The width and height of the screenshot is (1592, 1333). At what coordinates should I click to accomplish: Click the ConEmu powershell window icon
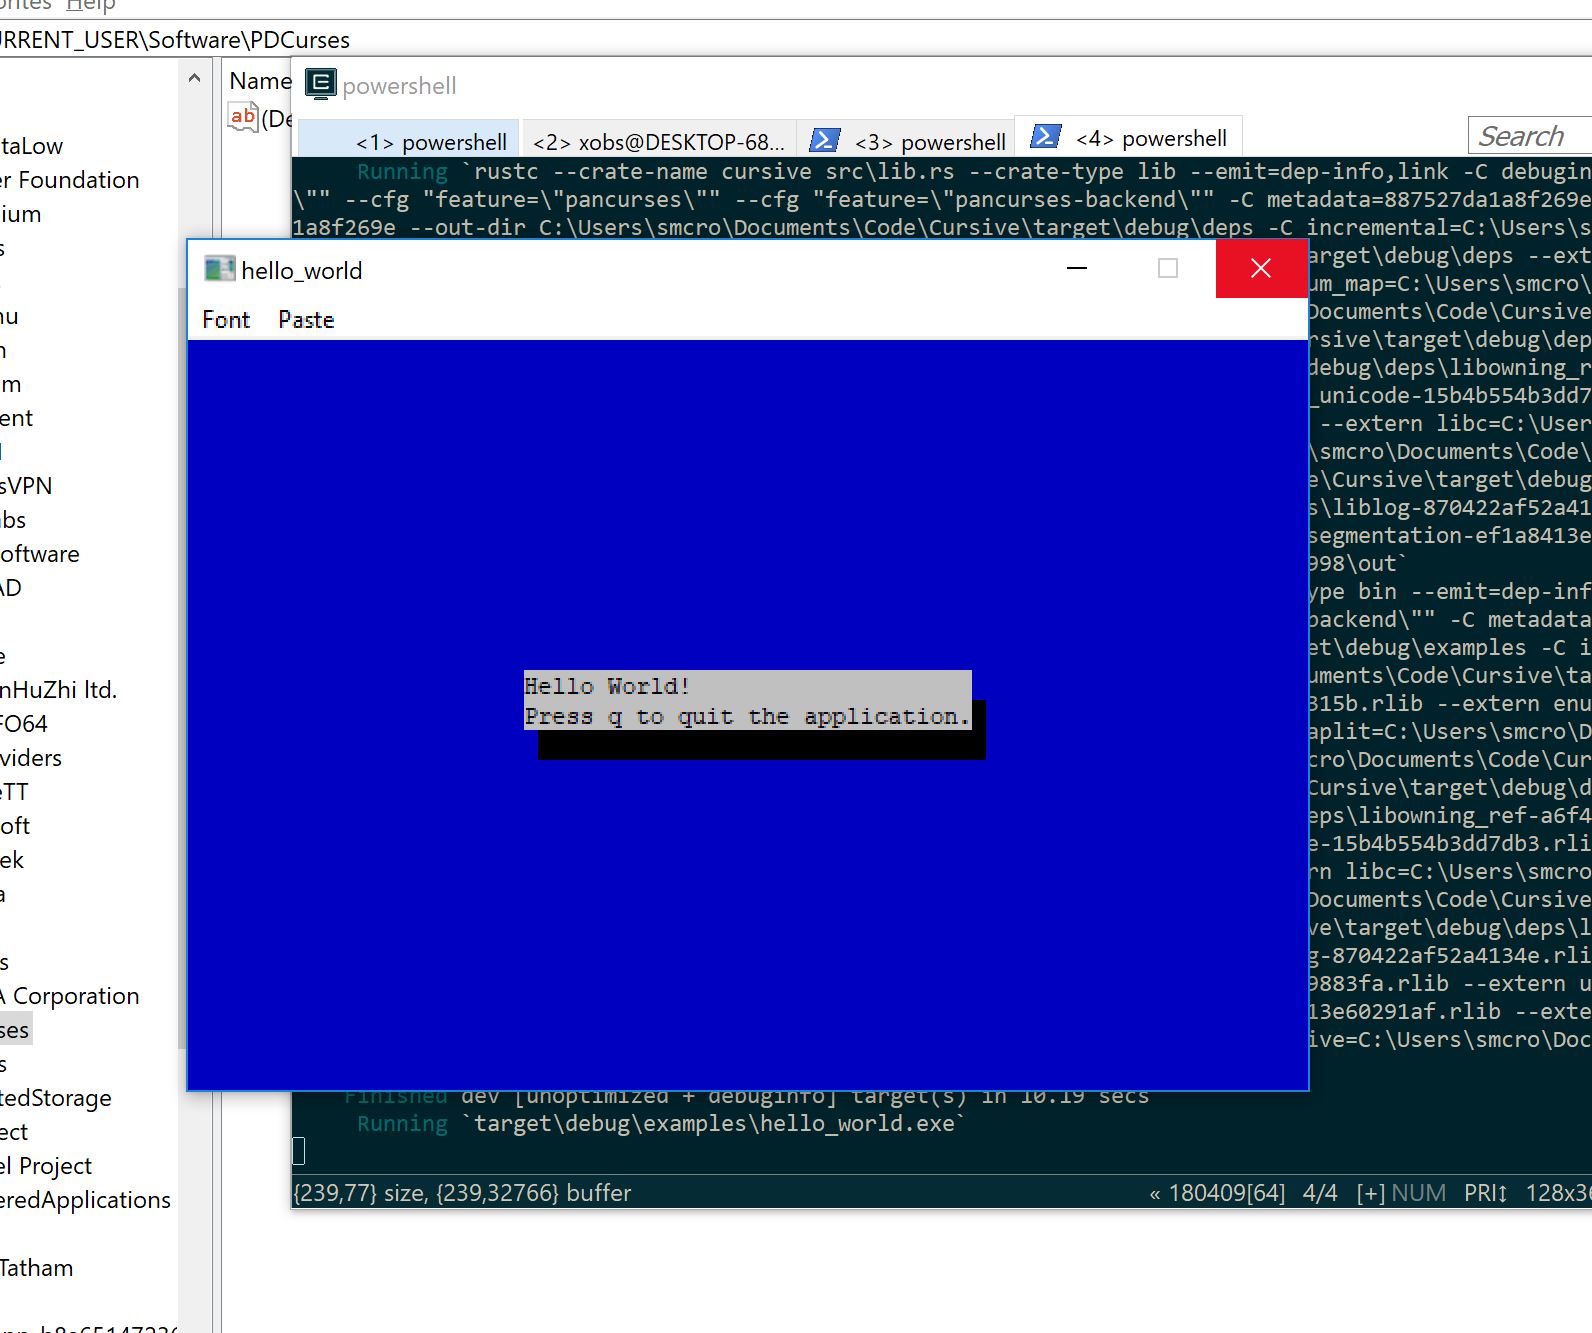[x=320, y=84]
